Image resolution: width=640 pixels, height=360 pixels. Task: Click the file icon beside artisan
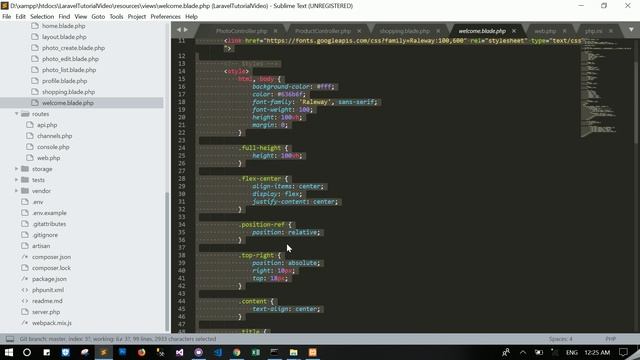point(25,246)
